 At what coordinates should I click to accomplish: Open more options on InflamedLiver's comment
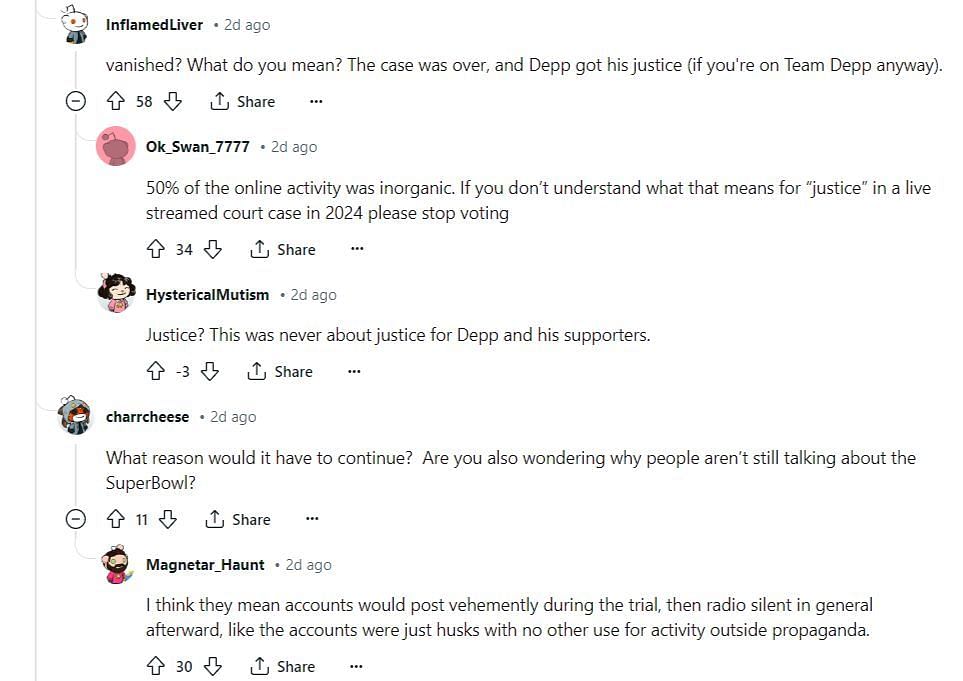[x=316, y=101]
